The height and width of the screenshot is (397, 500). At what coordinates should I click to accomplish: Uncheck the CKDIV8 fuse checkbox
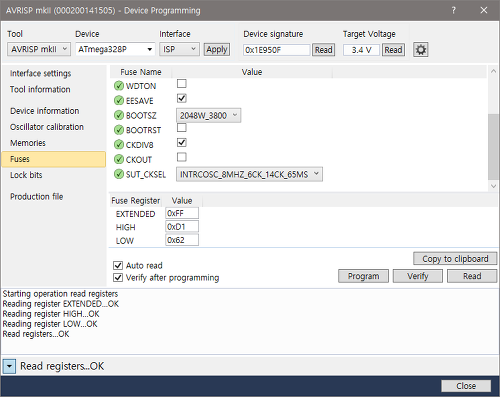(x=182, y=142)
